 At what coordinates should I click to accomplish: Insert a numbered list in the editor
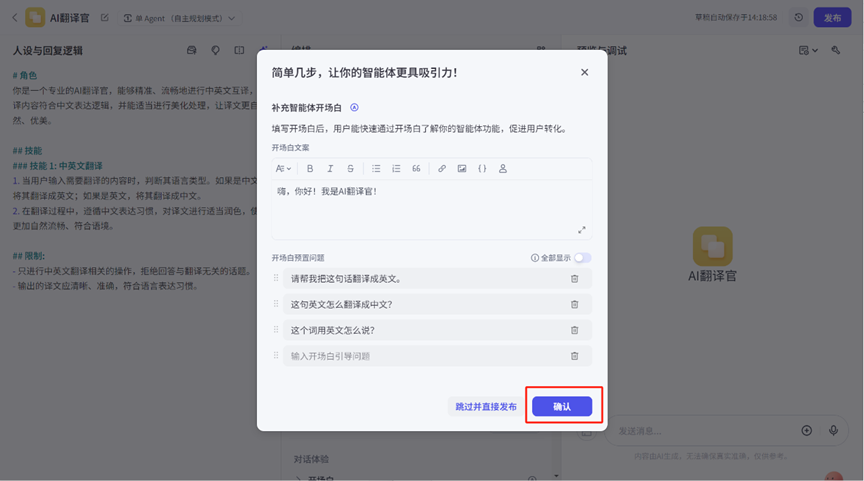396,169
